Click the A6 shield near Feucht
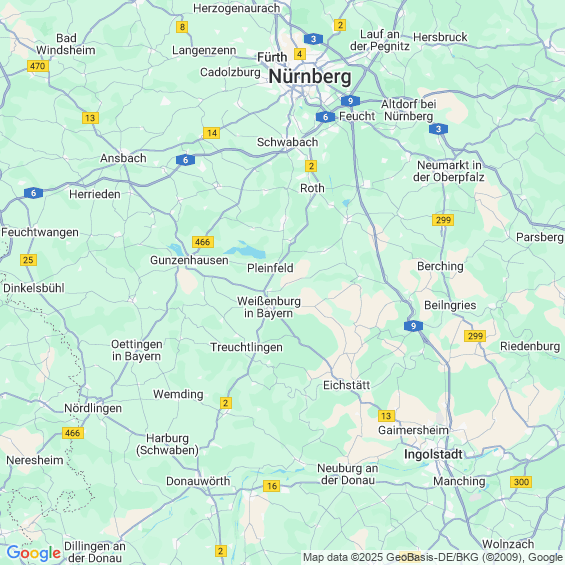 [325, 117]
